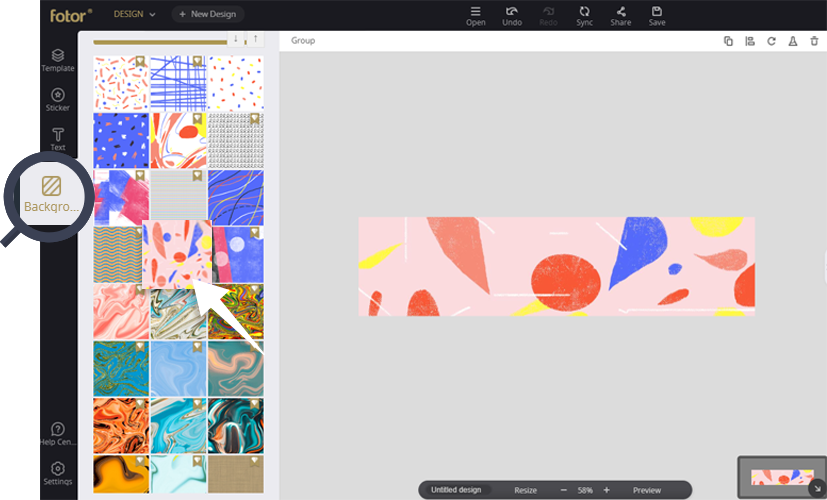The width and height of the screenshot is (827, 500).
Task: Sync the design
Action: 583,15
